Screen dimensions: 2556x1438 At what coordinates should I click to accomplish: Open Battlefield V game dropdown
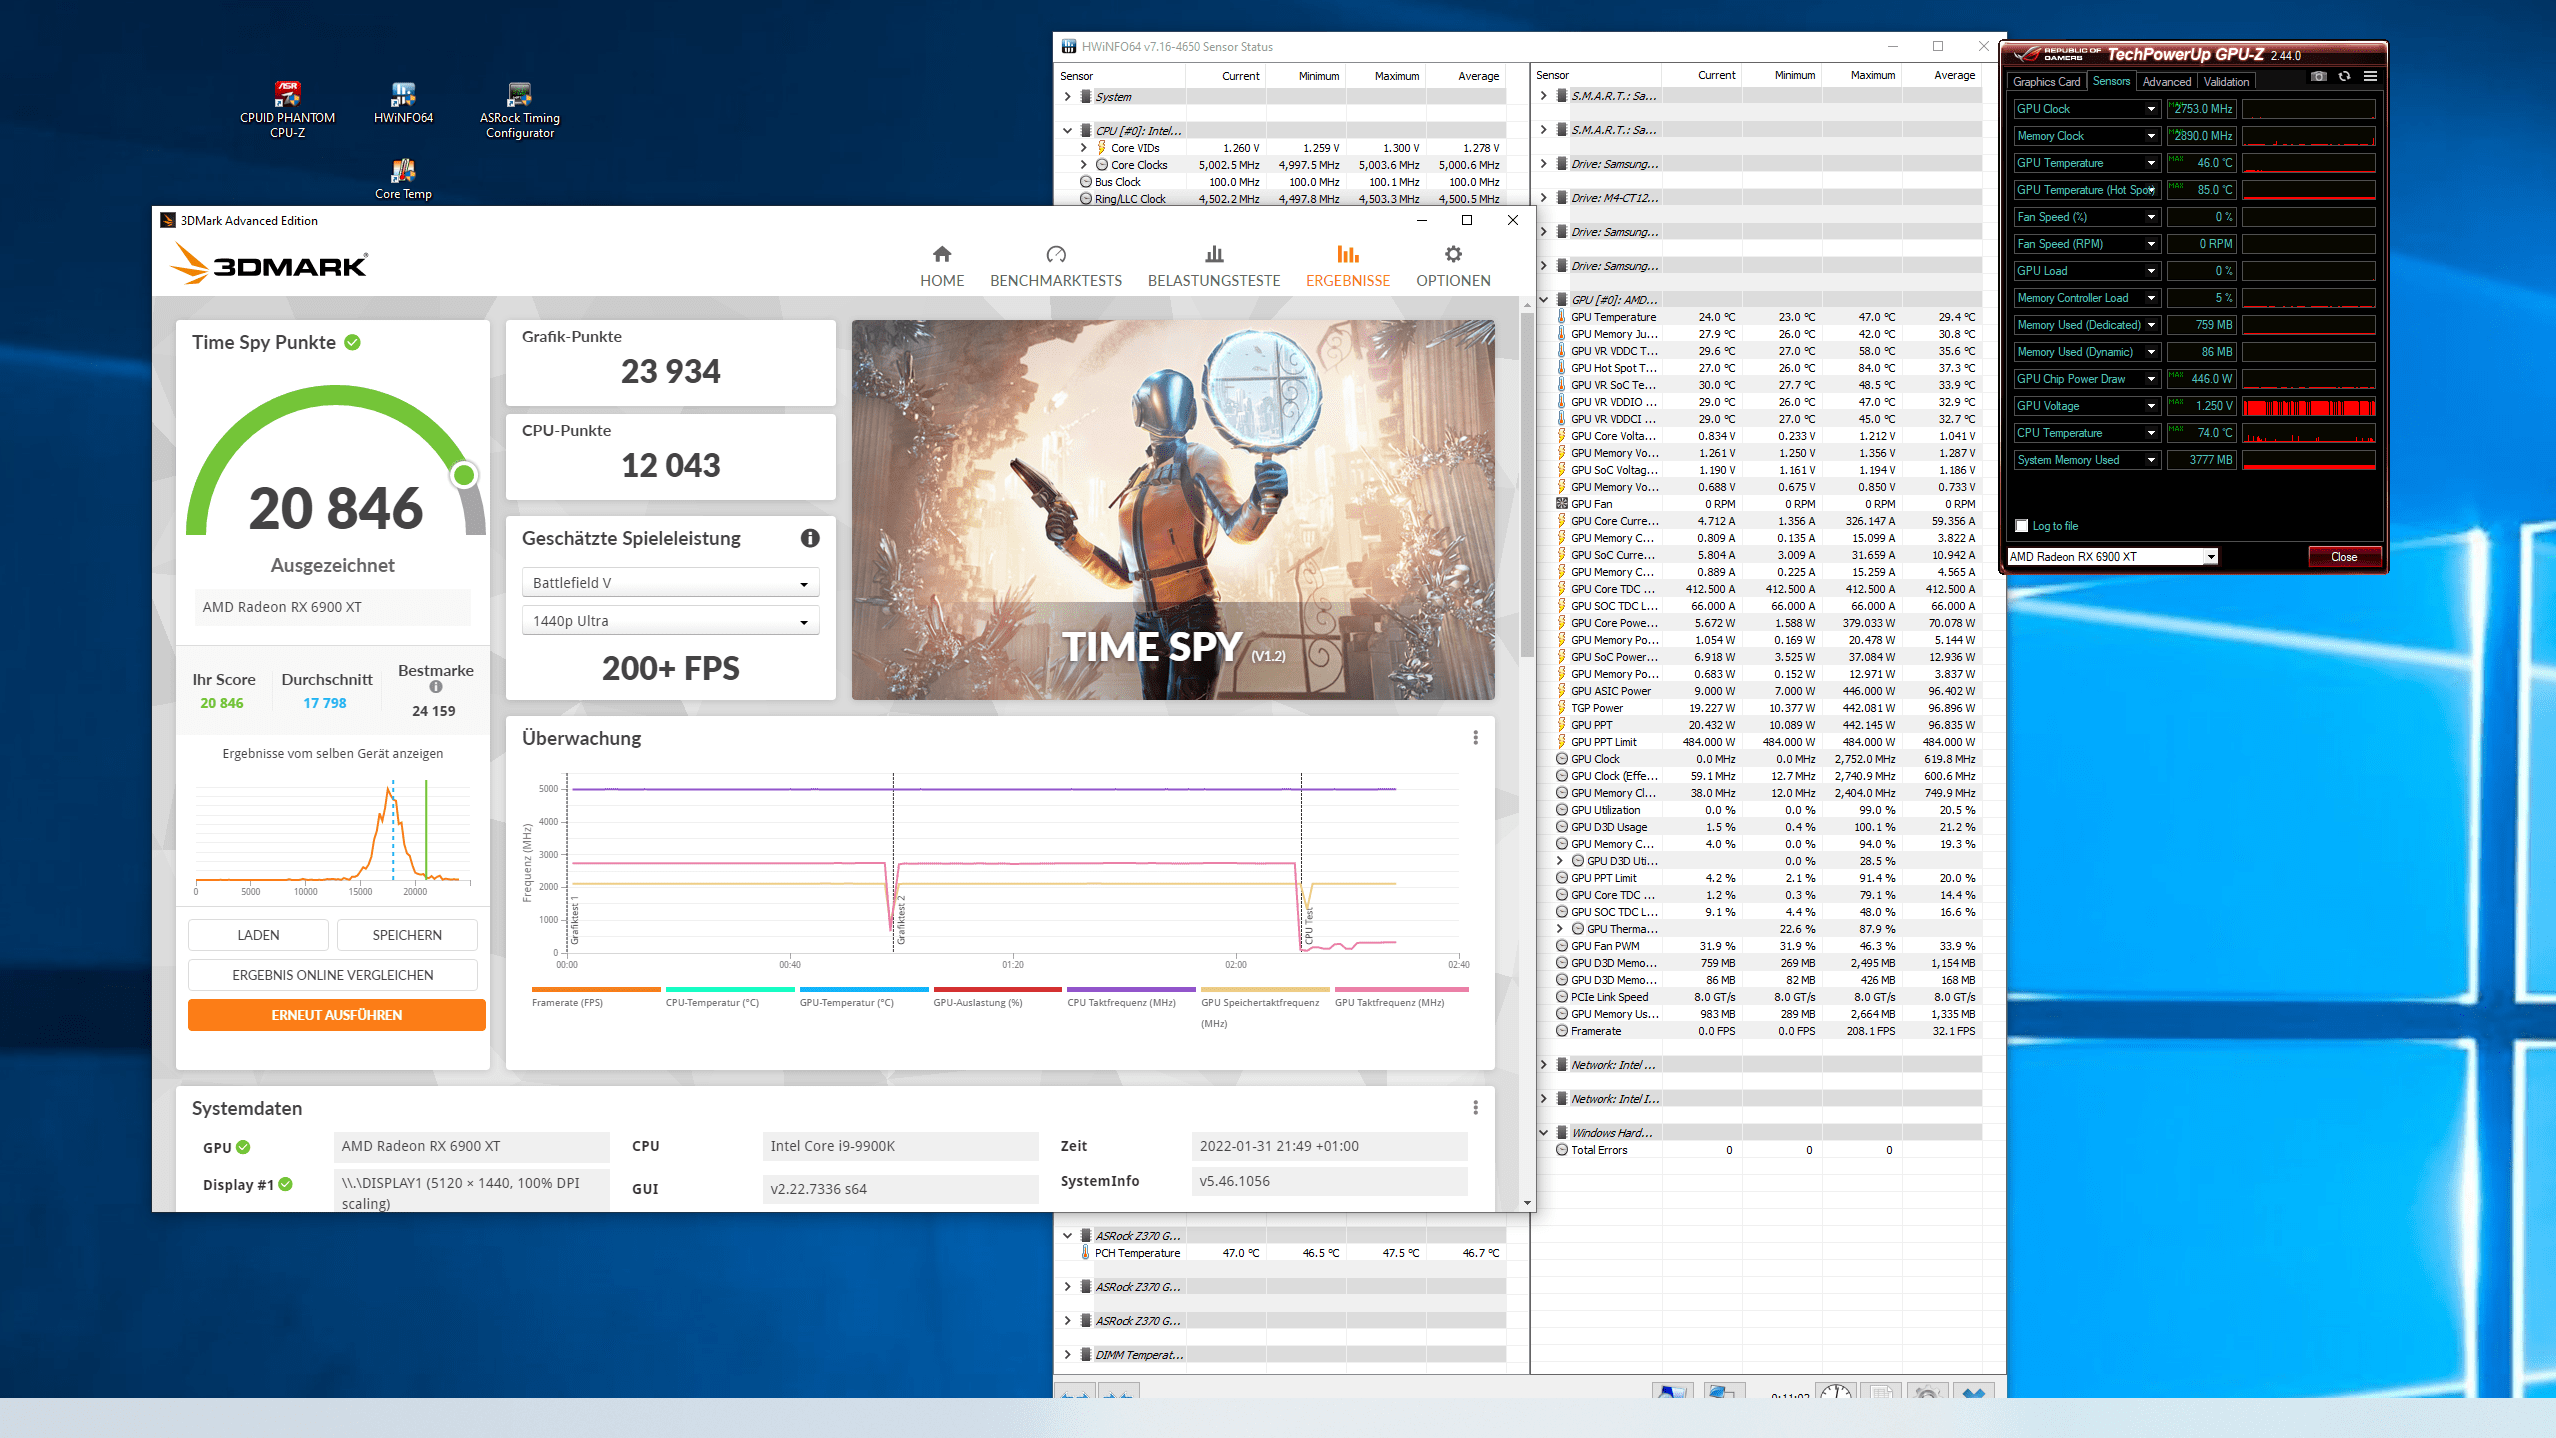click(x=670, y=583)
